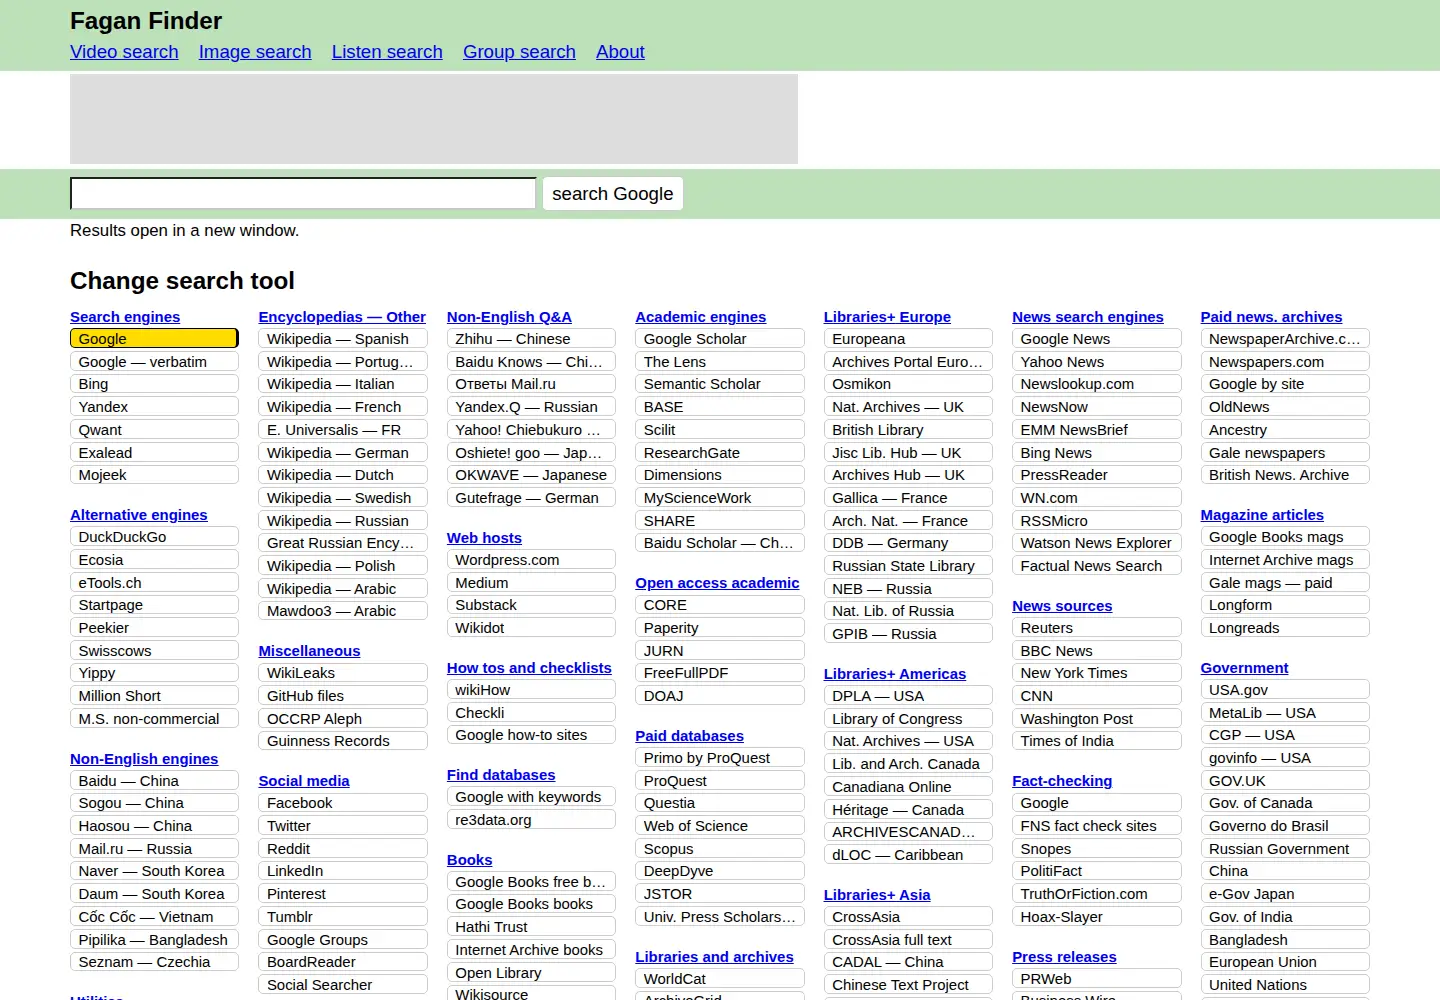Open the Search engines category link
The width and height of the screenshot is (1440, 1000).
coord(125,317)
